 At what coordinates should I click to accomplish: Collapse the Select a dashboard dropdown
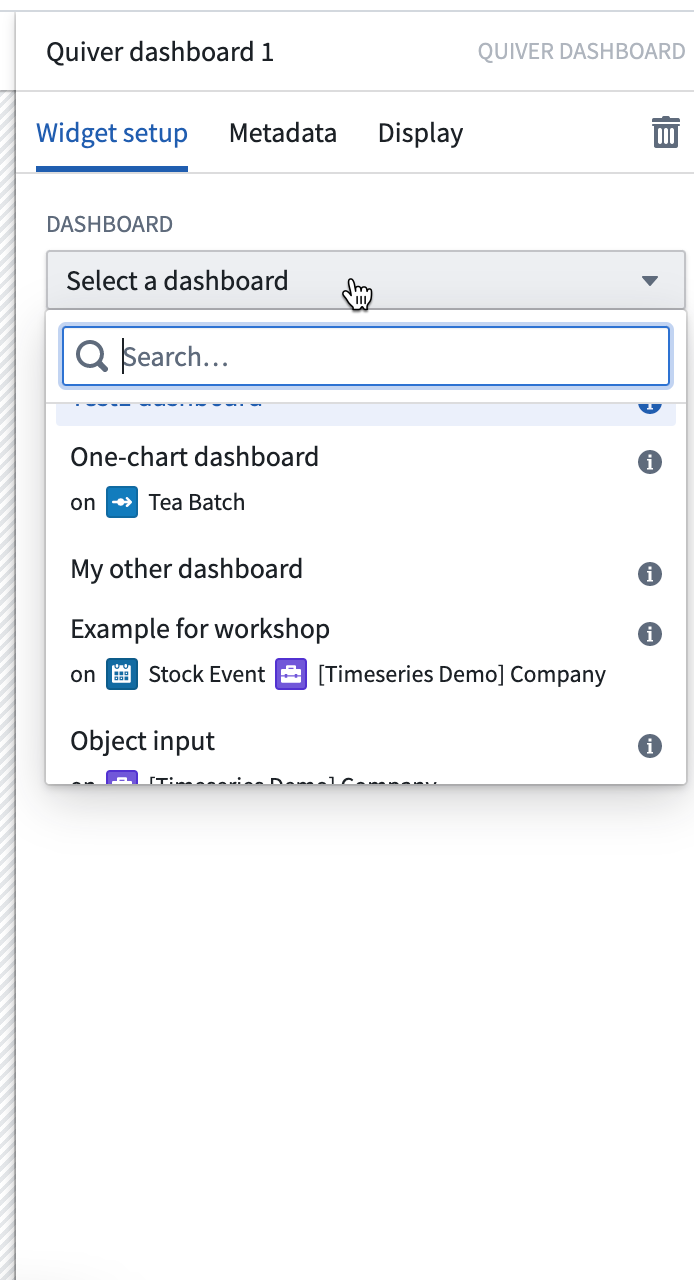366,280
